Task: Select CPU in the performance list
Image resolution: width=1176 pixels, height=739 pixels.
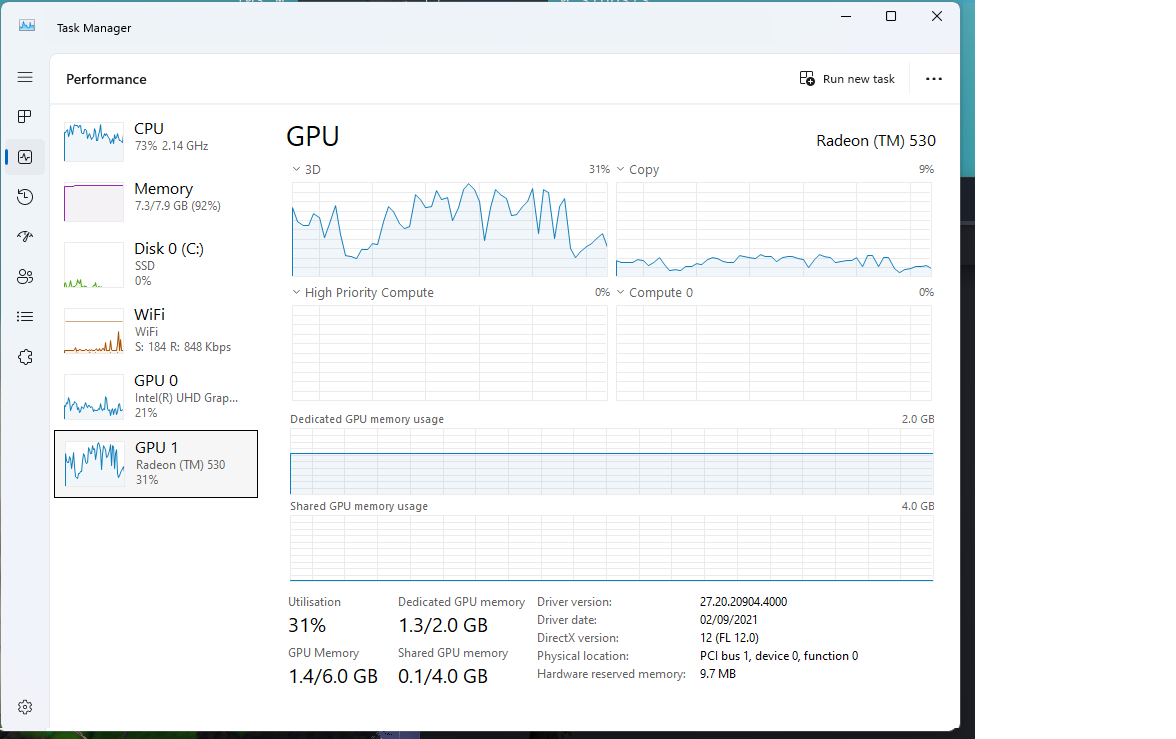Action: pos(155,141)
